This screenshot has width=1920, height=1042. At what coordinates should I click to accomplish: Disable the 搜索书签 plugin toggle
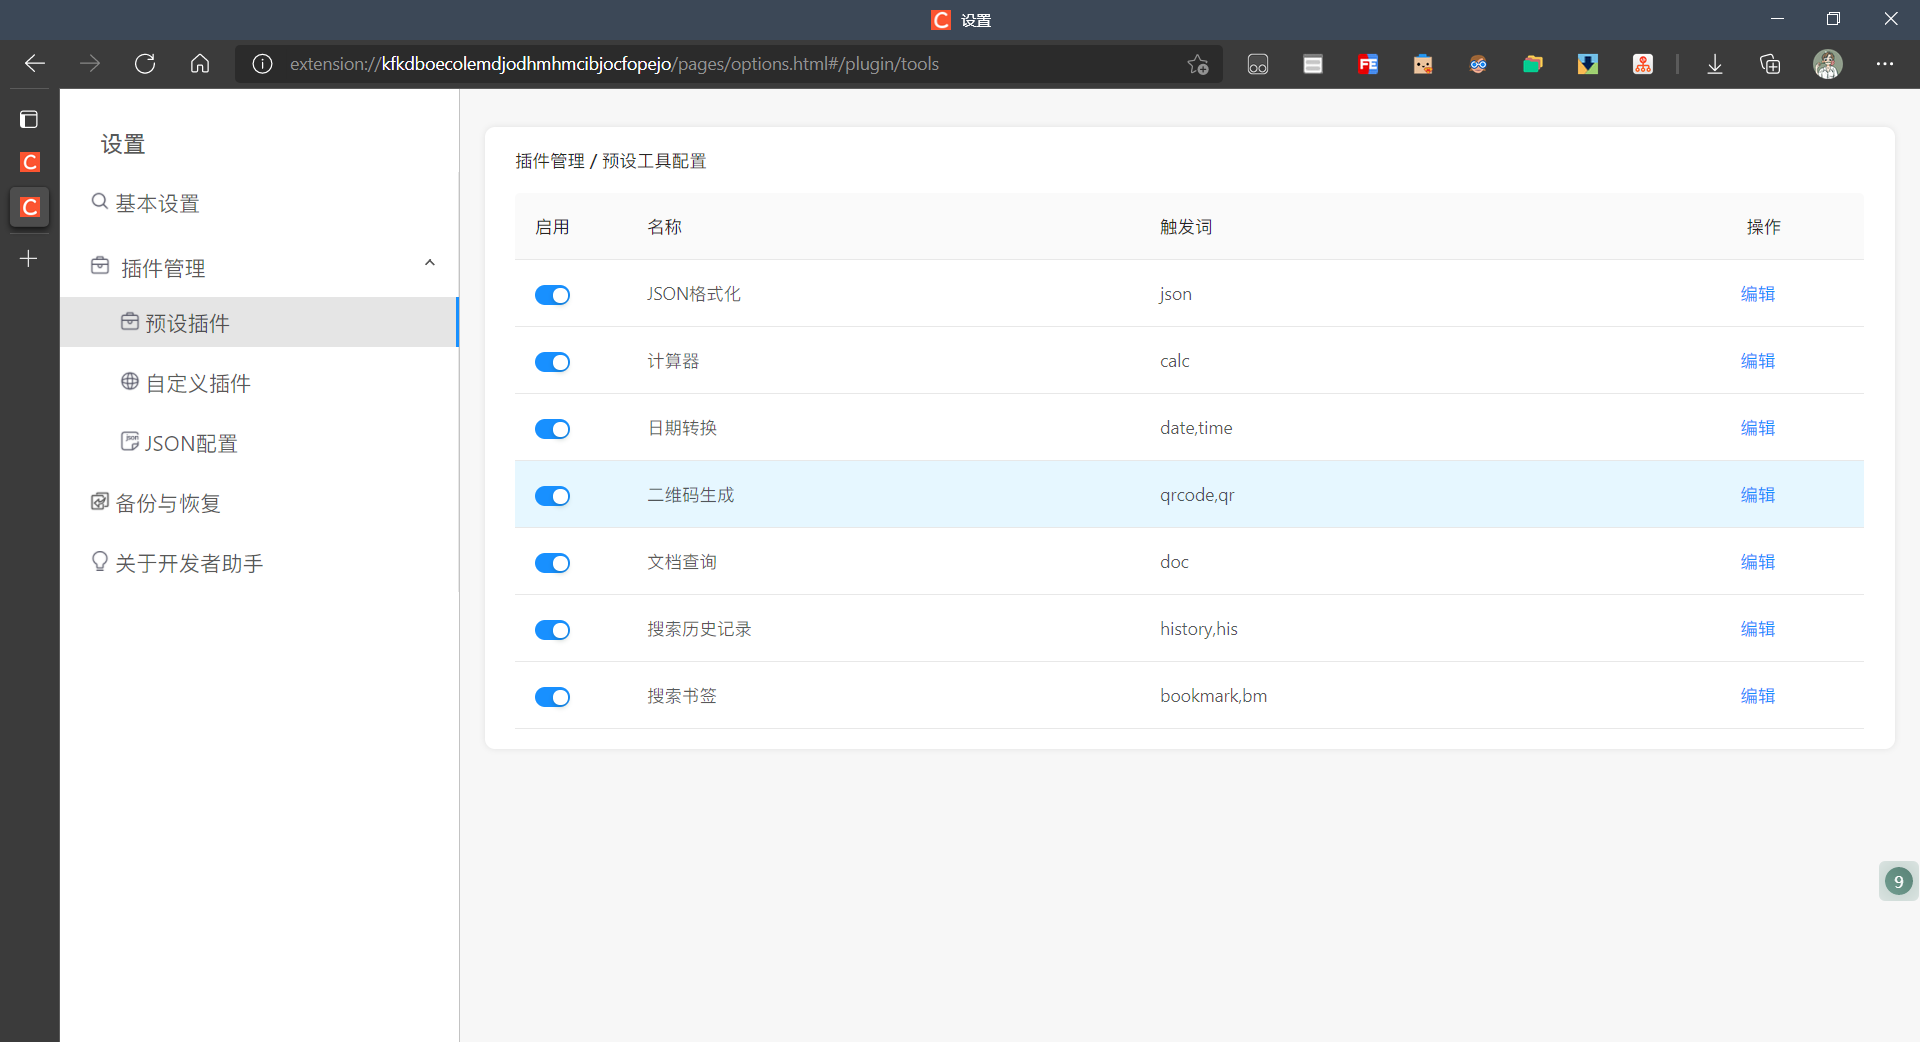552,697
